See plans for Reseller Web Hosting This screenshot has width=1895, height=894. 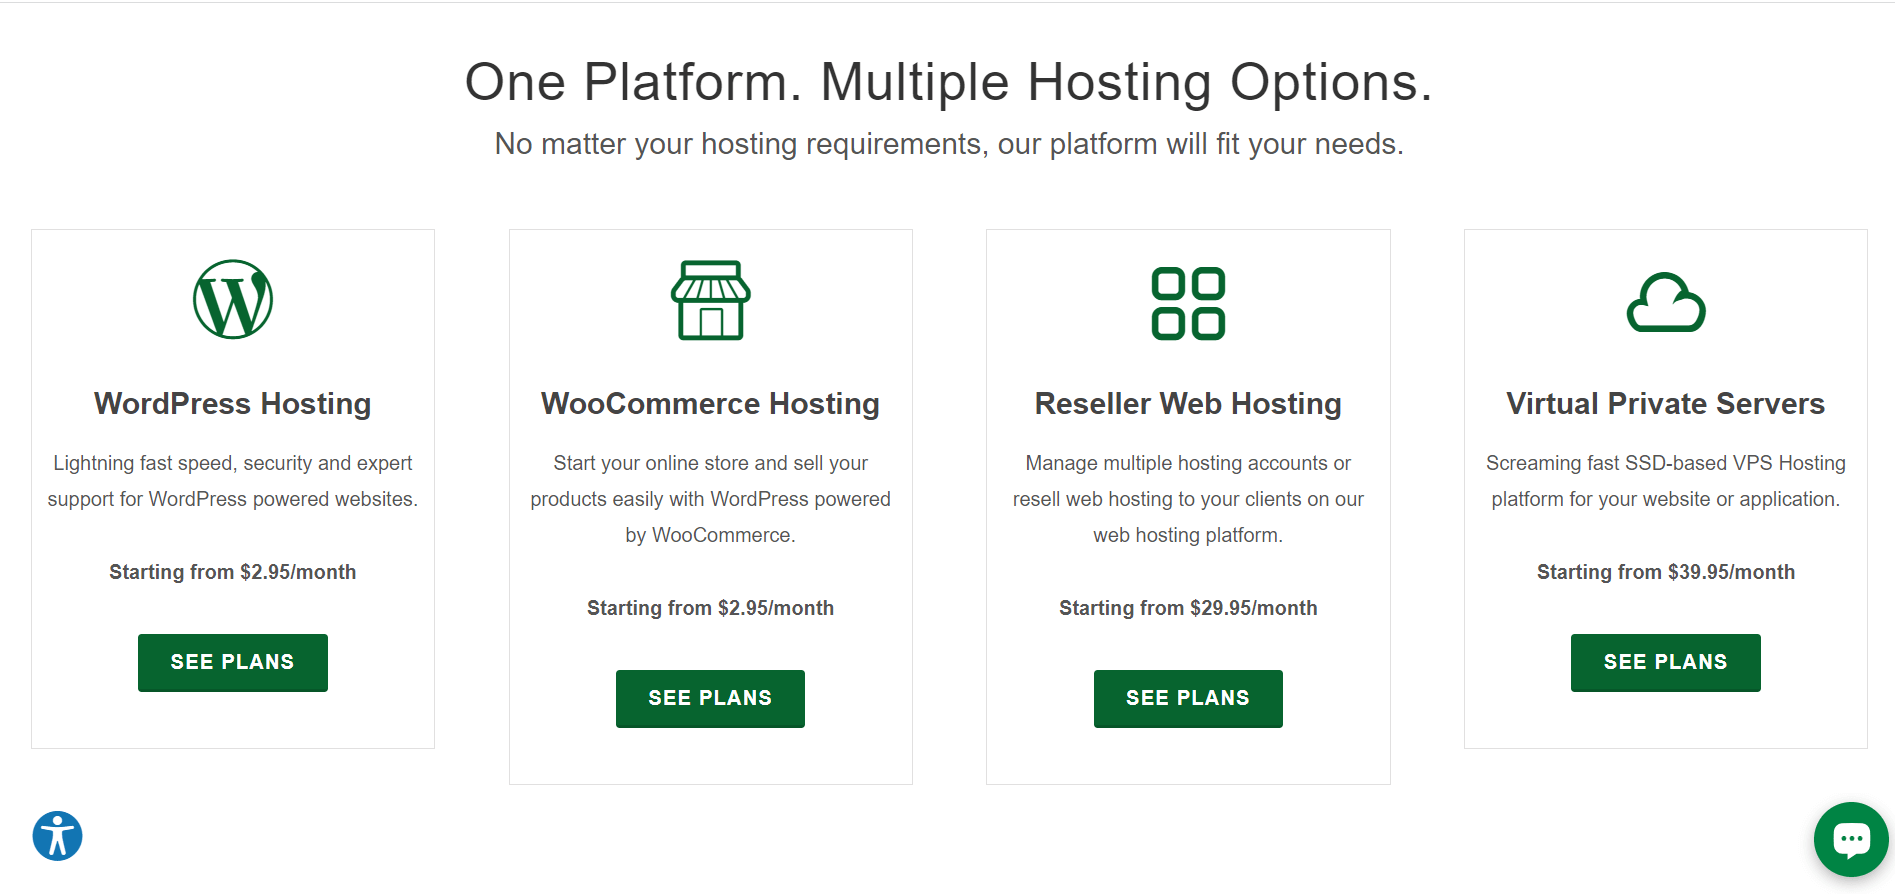[x=1188, y=698]
